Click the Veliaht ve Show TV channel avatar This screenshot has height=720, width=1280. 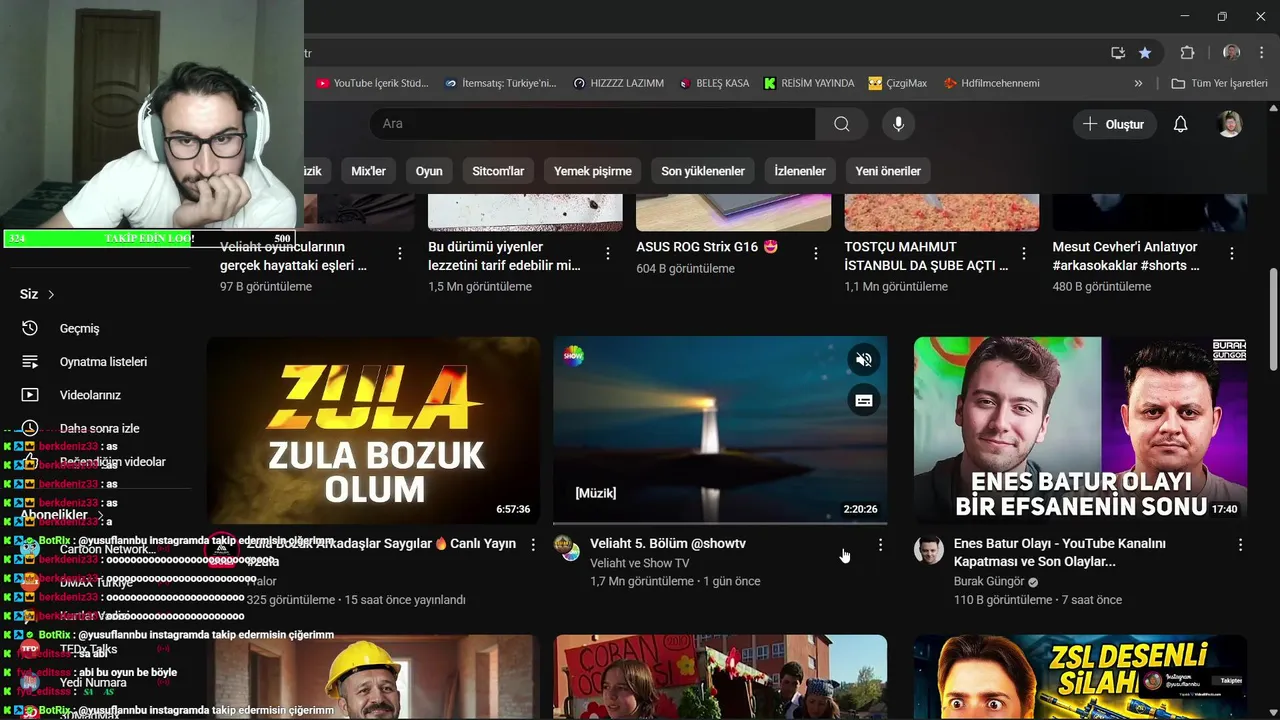click(x=567, y=548)
